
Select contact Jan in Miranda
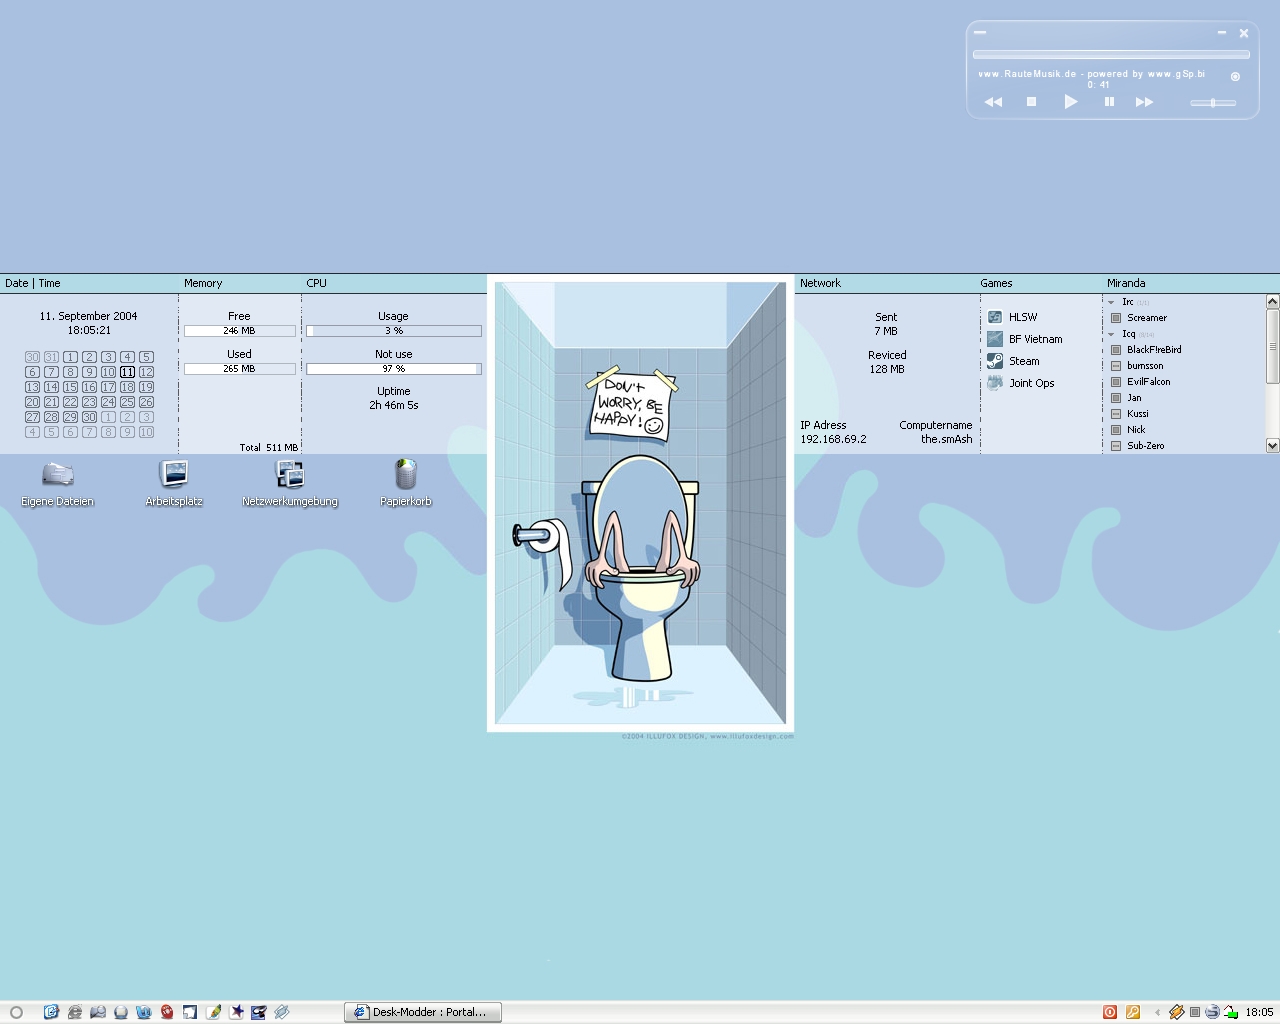[1126, 398]
